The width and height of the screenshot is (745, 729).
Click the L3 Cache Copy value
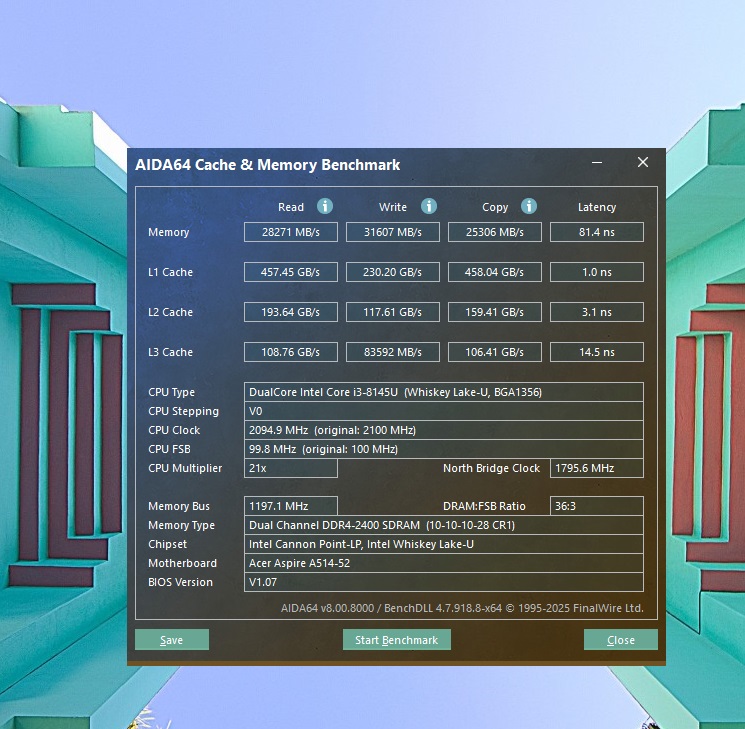click(x=495, y=352)
